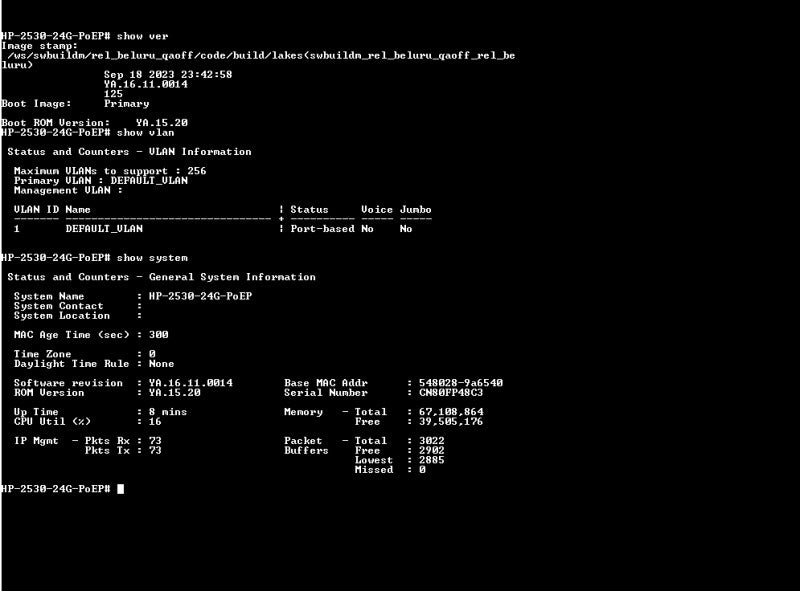800x591 pixels.
Task: Click the build number '125'
Action: tap(113, 94)
